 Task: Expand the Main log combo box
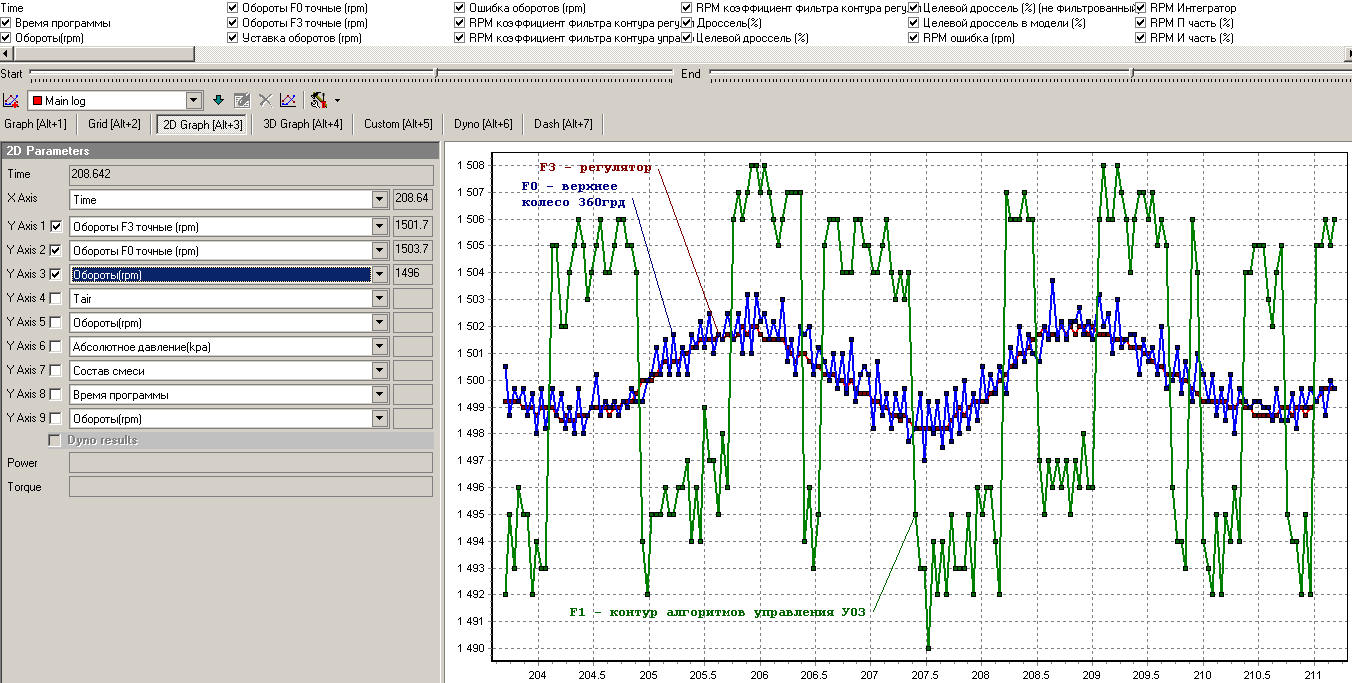pyautogui.click(x=194, y=101)
